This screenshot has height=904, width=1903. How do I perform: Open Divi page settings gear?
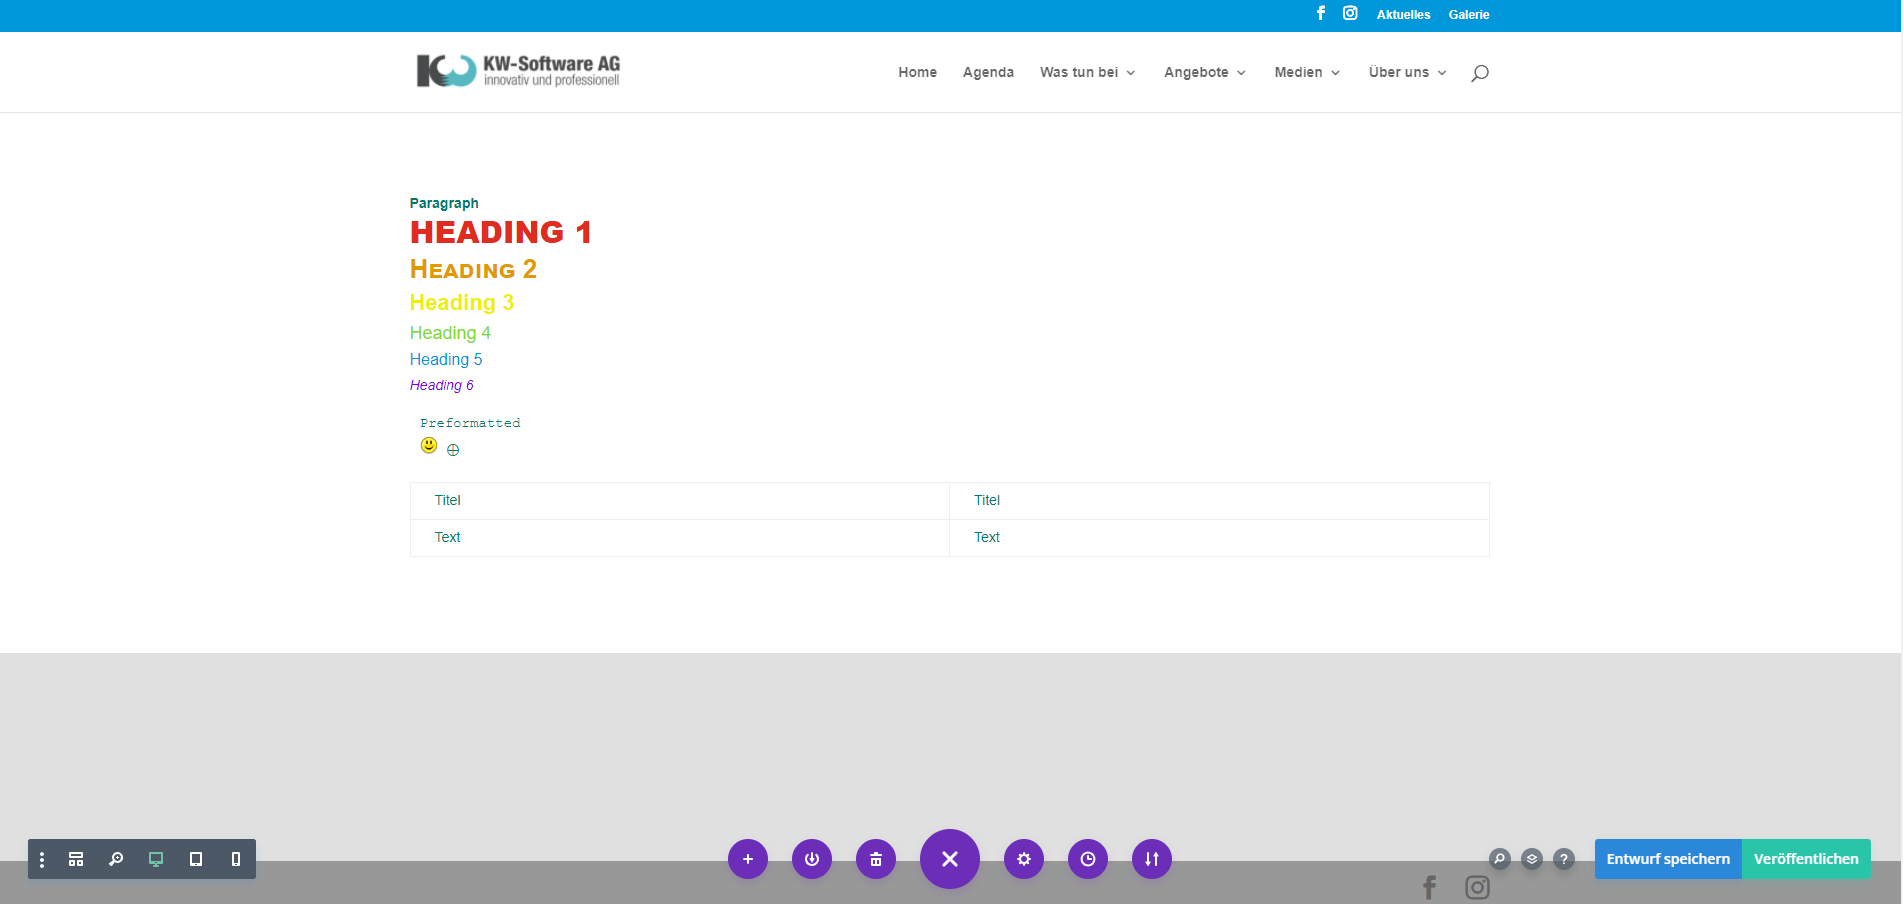[1023, 859]
